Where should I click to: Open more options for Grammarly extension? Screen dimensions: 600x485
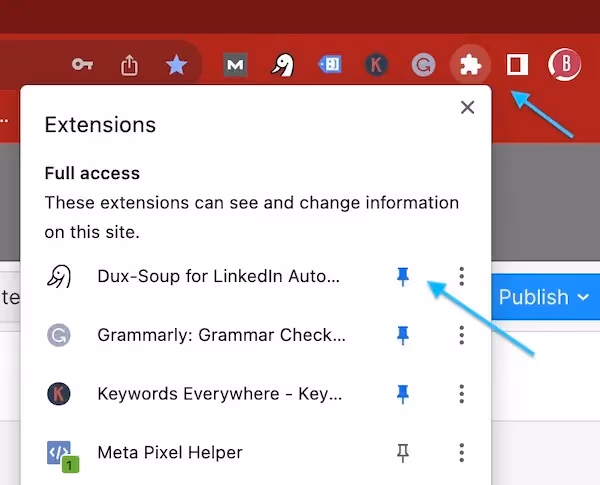tap(462, 335)
